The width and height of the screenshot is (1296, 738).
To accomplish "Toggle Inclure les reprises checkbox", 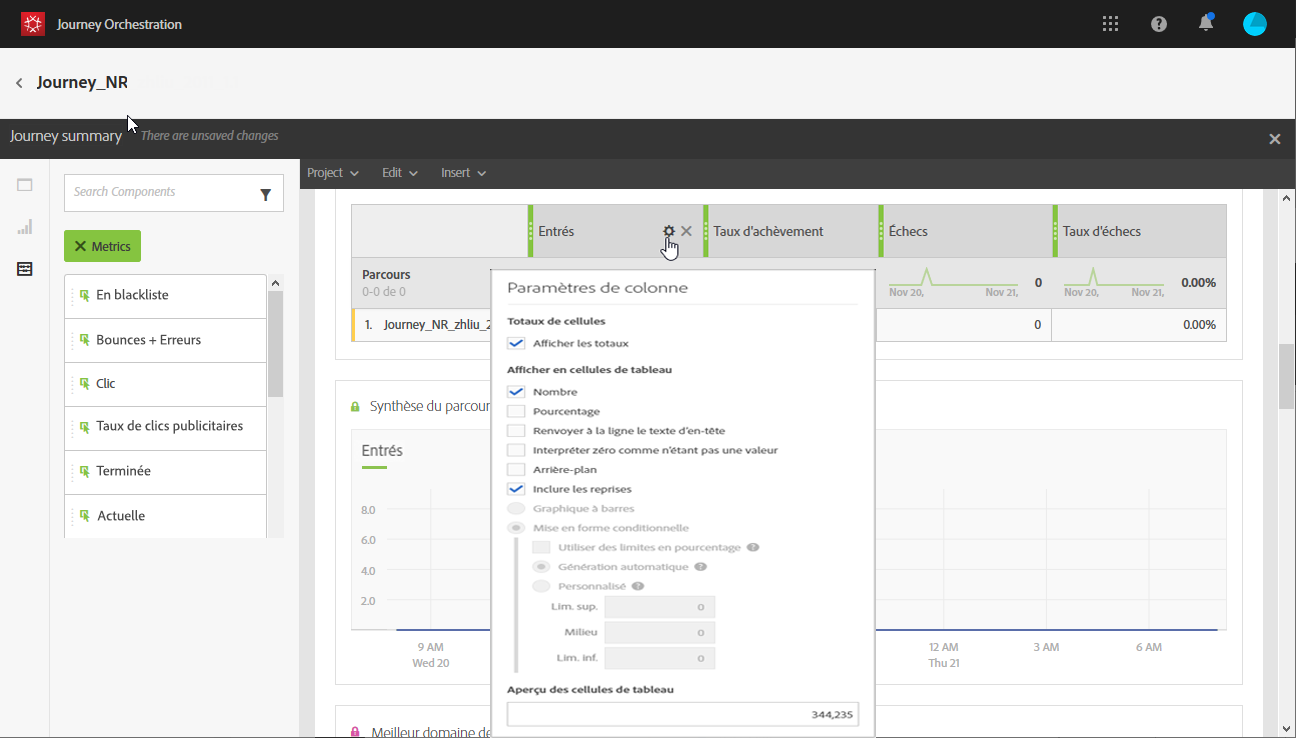I will coord(516,489).
